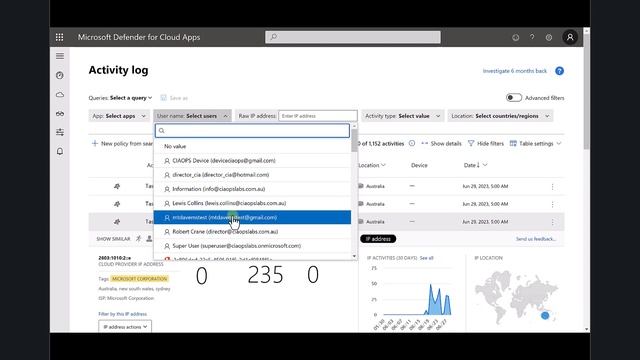
Task: Click the Microsoft Corporation tag
Action: tap(140, 279)
